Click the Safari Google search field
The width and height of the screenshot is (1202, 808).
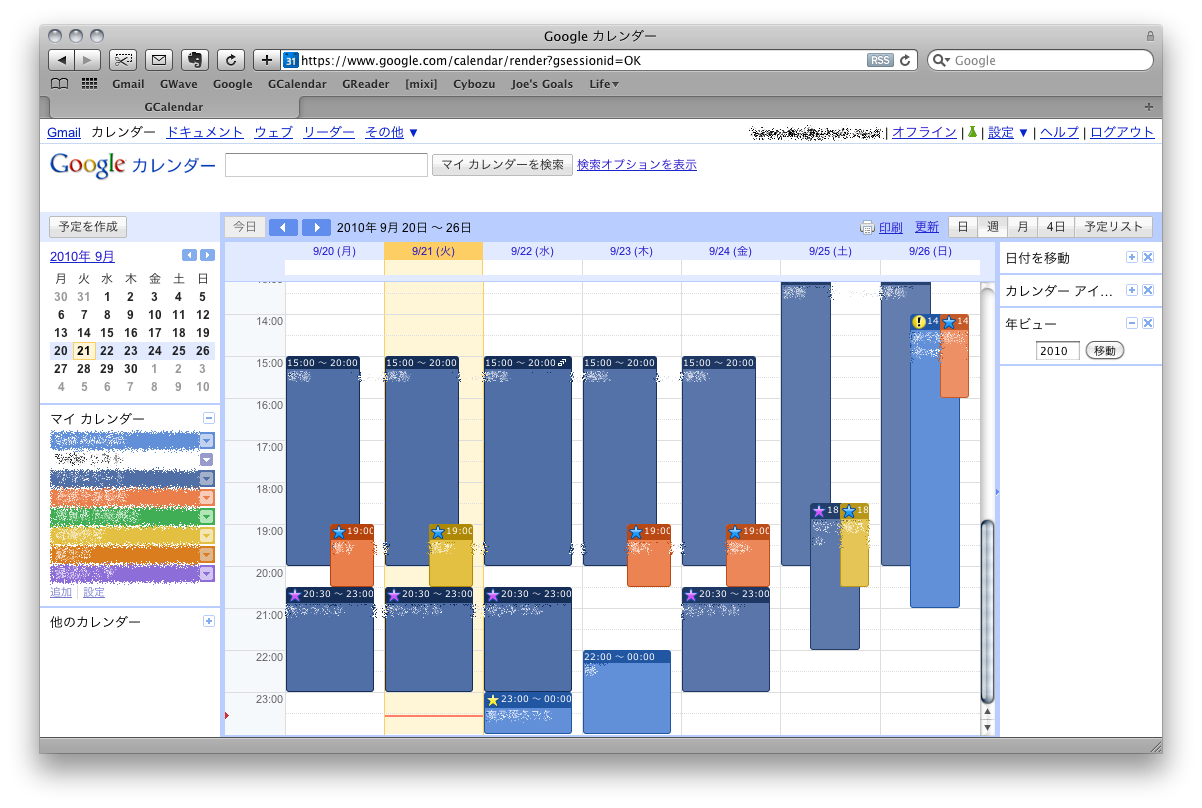1041,60
